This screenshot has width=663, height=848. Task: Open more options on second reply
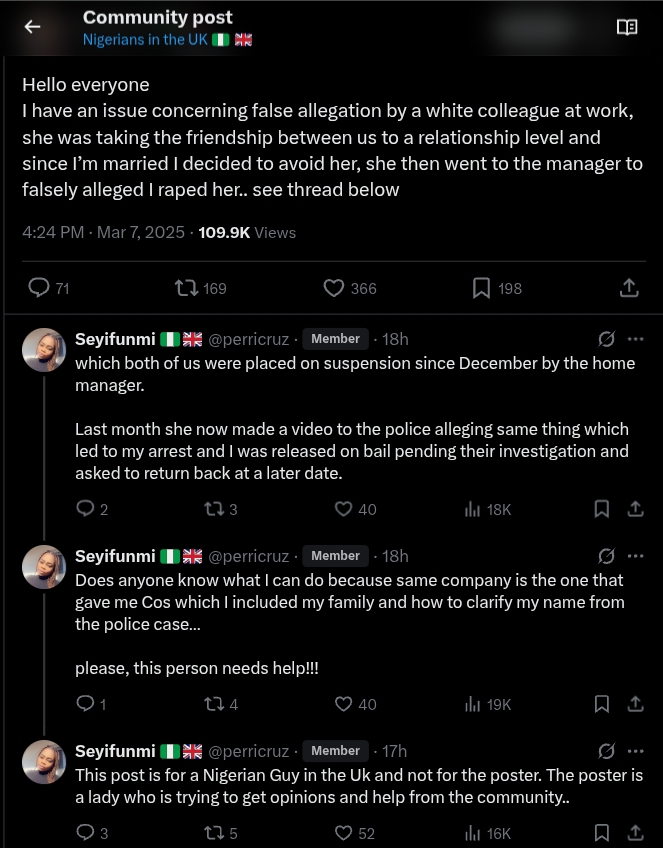(636, 556)
